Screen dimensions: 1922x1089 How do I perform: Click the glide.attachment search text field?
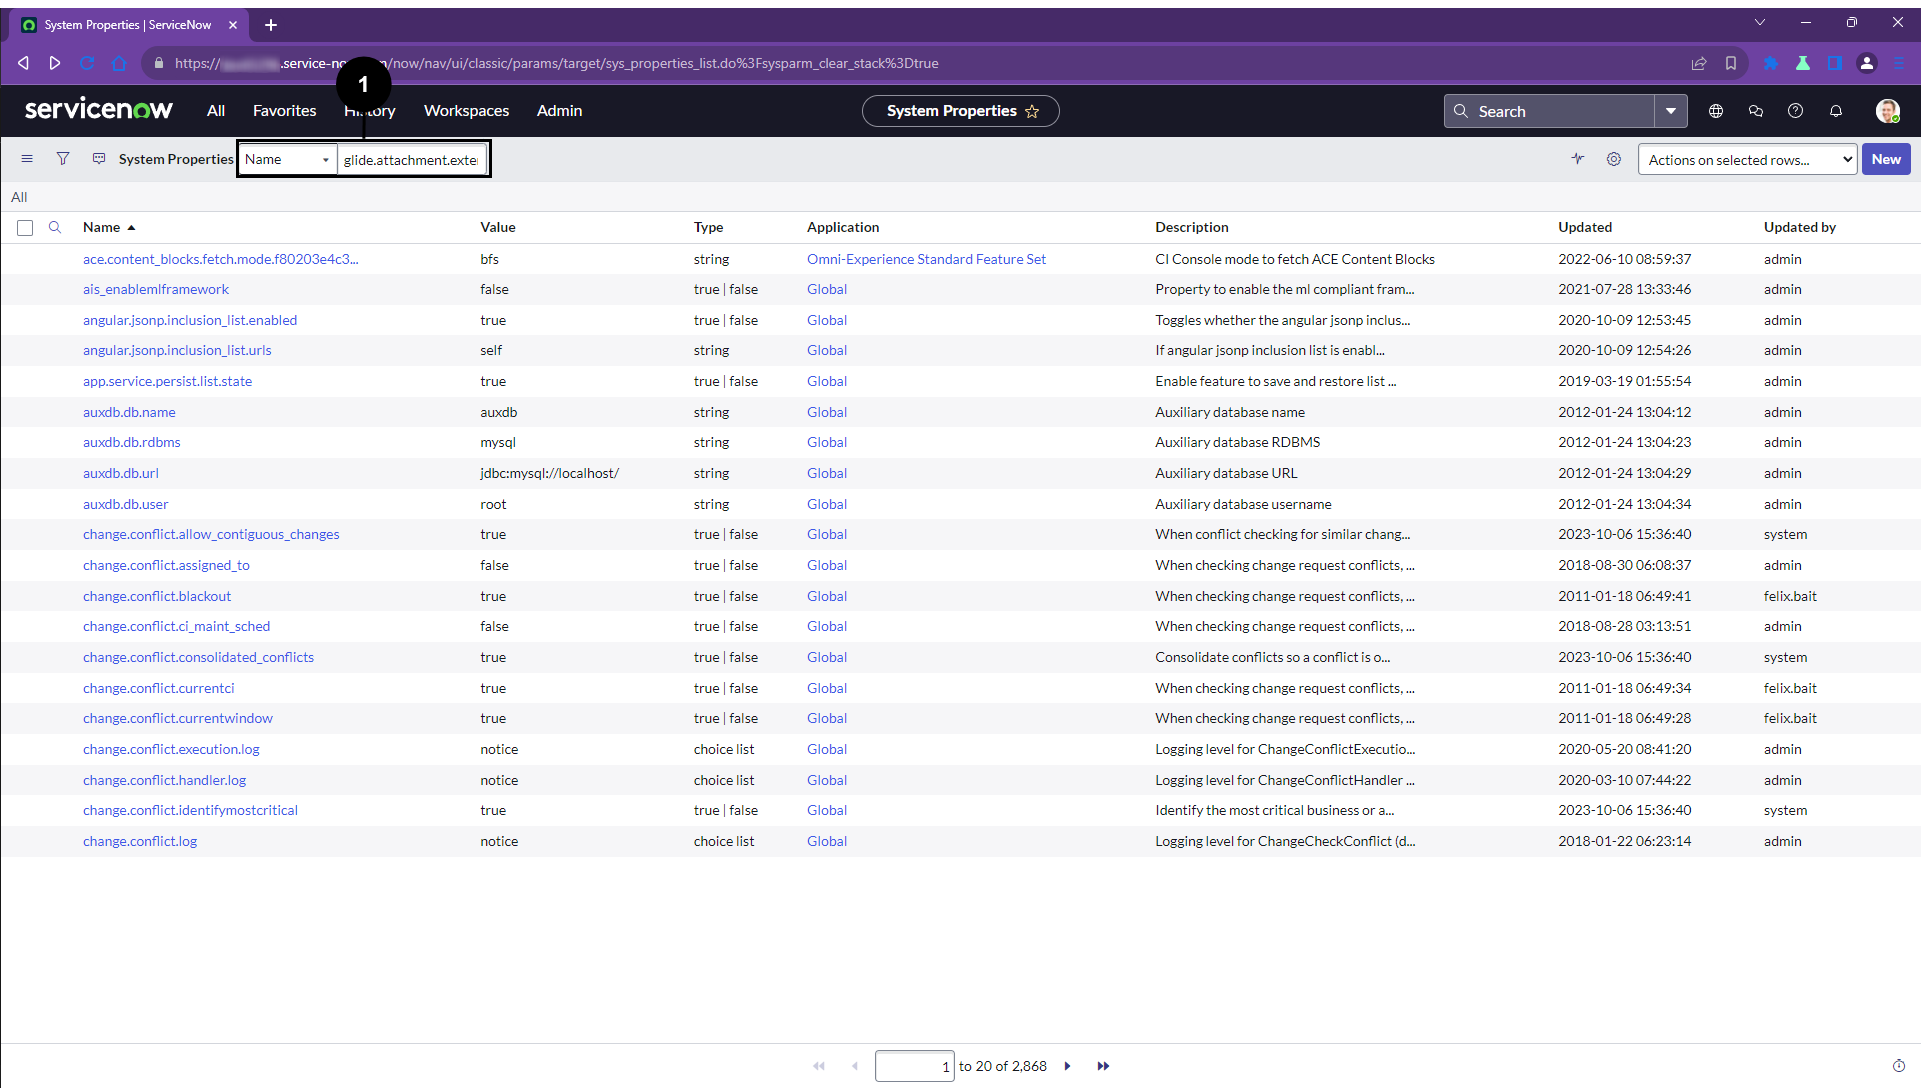point(411,160)
